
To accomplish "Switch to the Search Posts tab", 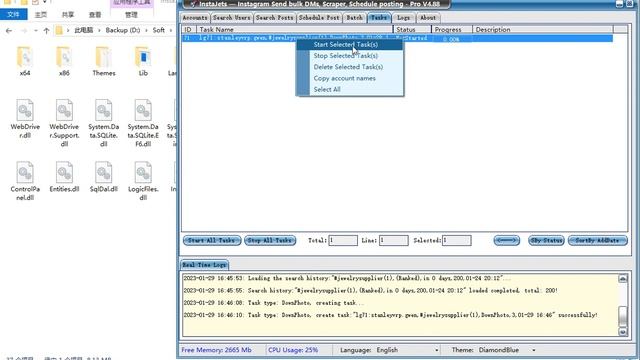I will point(274,18).
